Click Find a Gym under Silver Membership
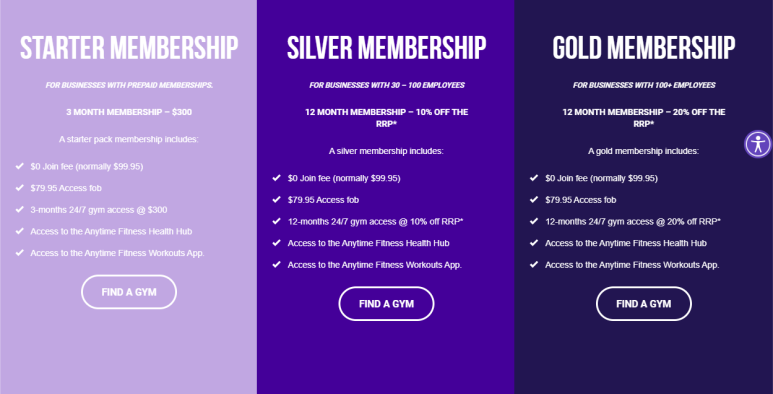The width and height of the screenshot is (773, 394). pos(386,304)
